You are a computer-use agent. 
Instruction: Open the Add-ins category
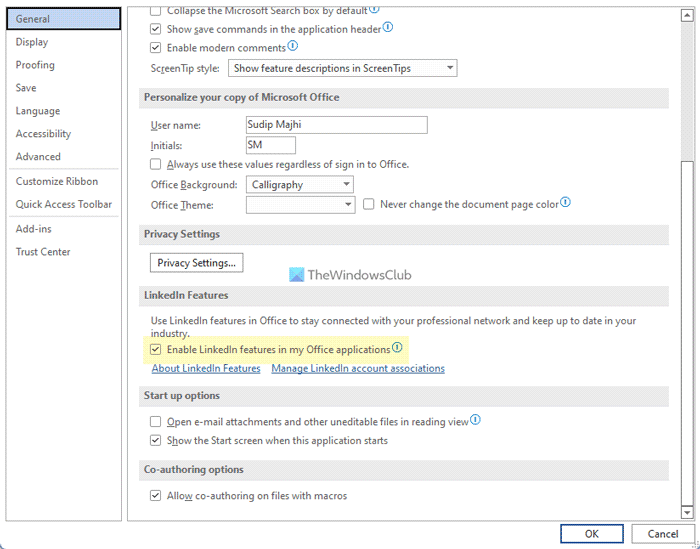pos(63,229)
